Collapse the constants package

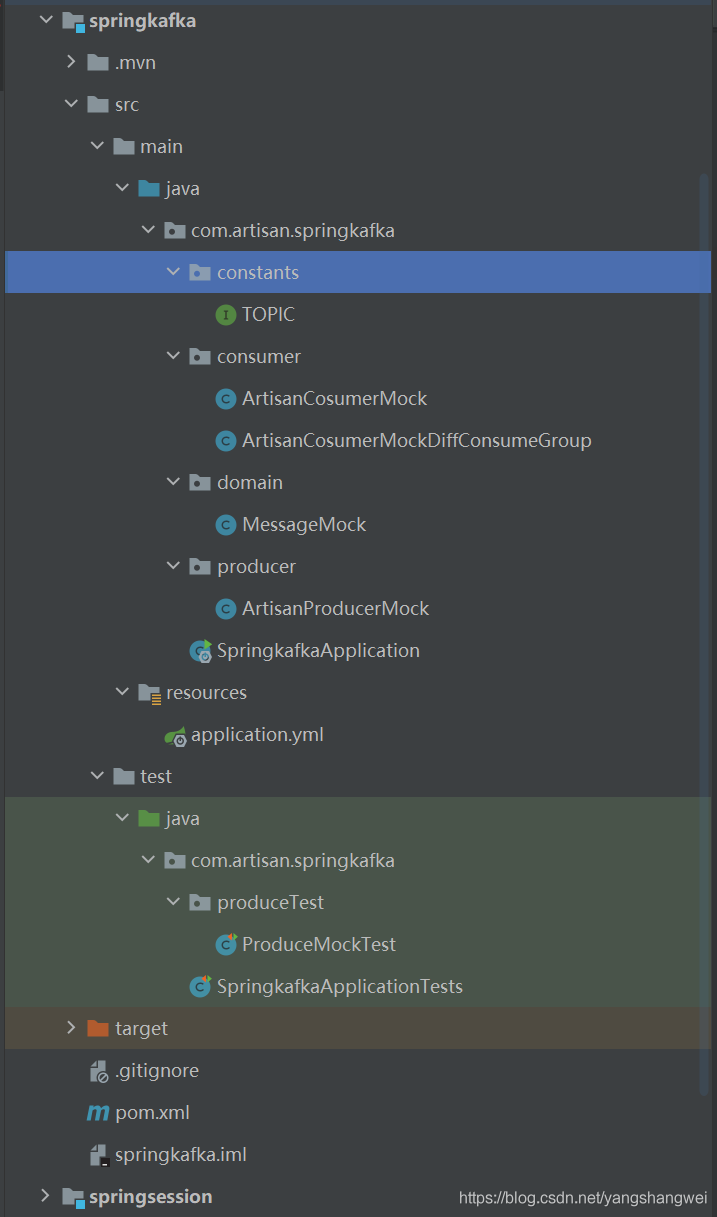click(x=173, y=273)
